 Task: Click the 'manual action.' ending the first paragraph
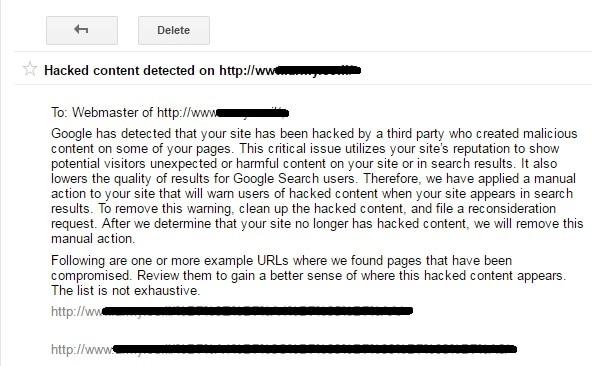93,239
